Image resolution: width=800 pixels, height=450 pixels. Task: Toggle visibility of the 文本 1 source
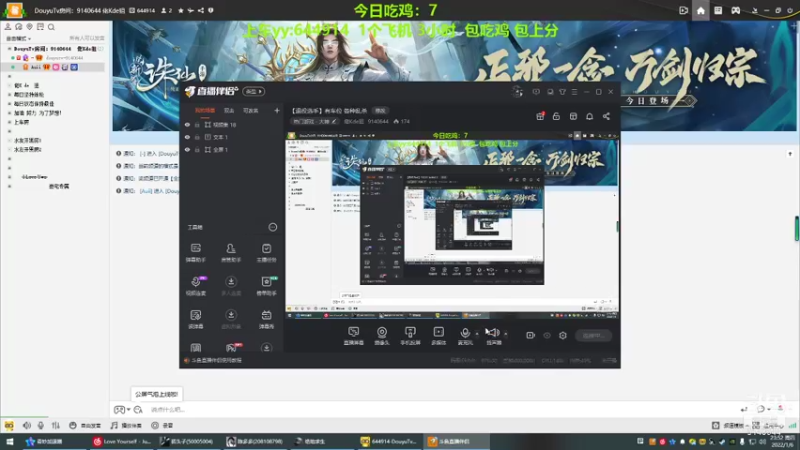coord(187,137)
